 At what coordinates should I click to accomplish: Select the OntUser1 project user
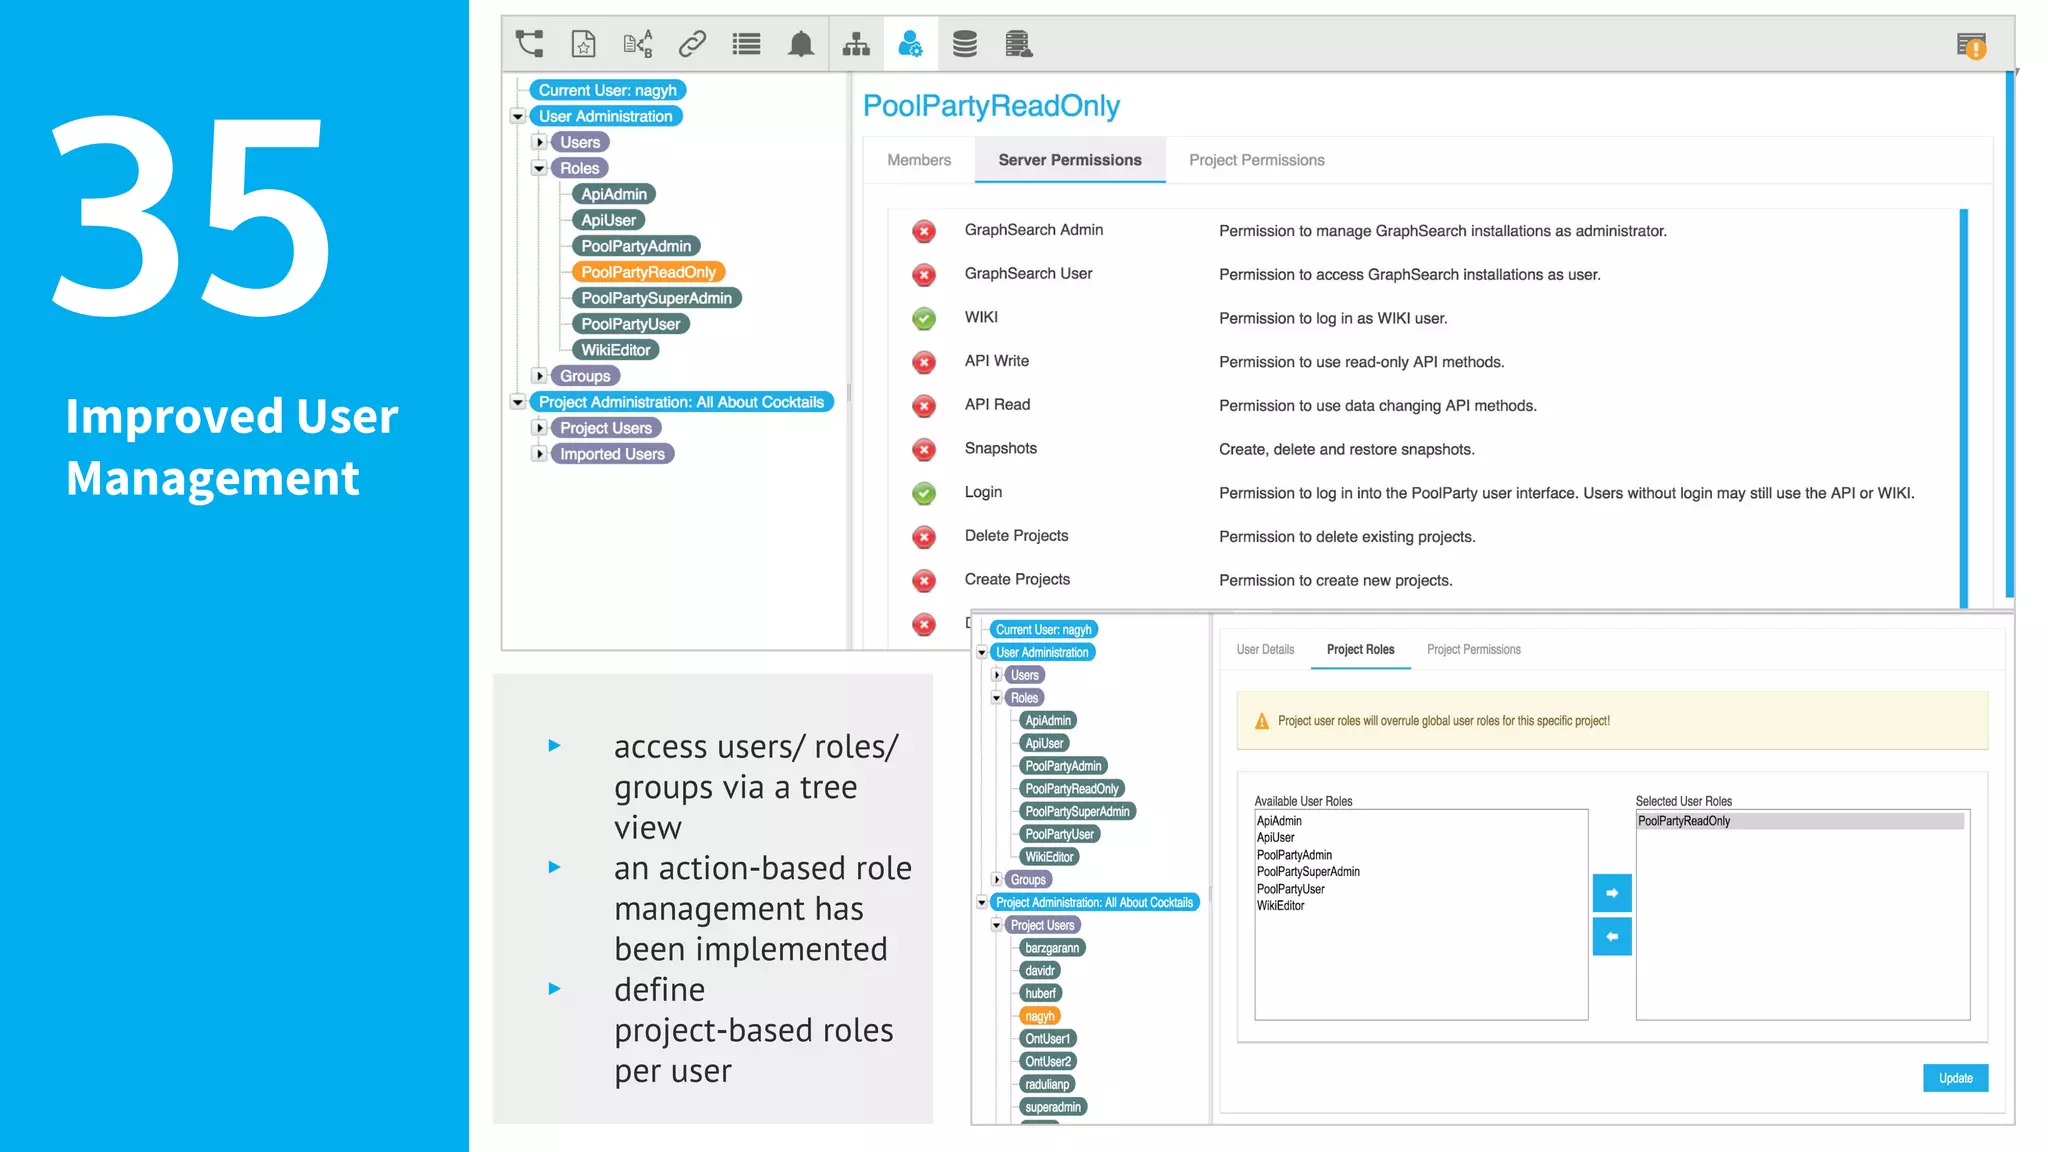(x=1047, y=1039)
